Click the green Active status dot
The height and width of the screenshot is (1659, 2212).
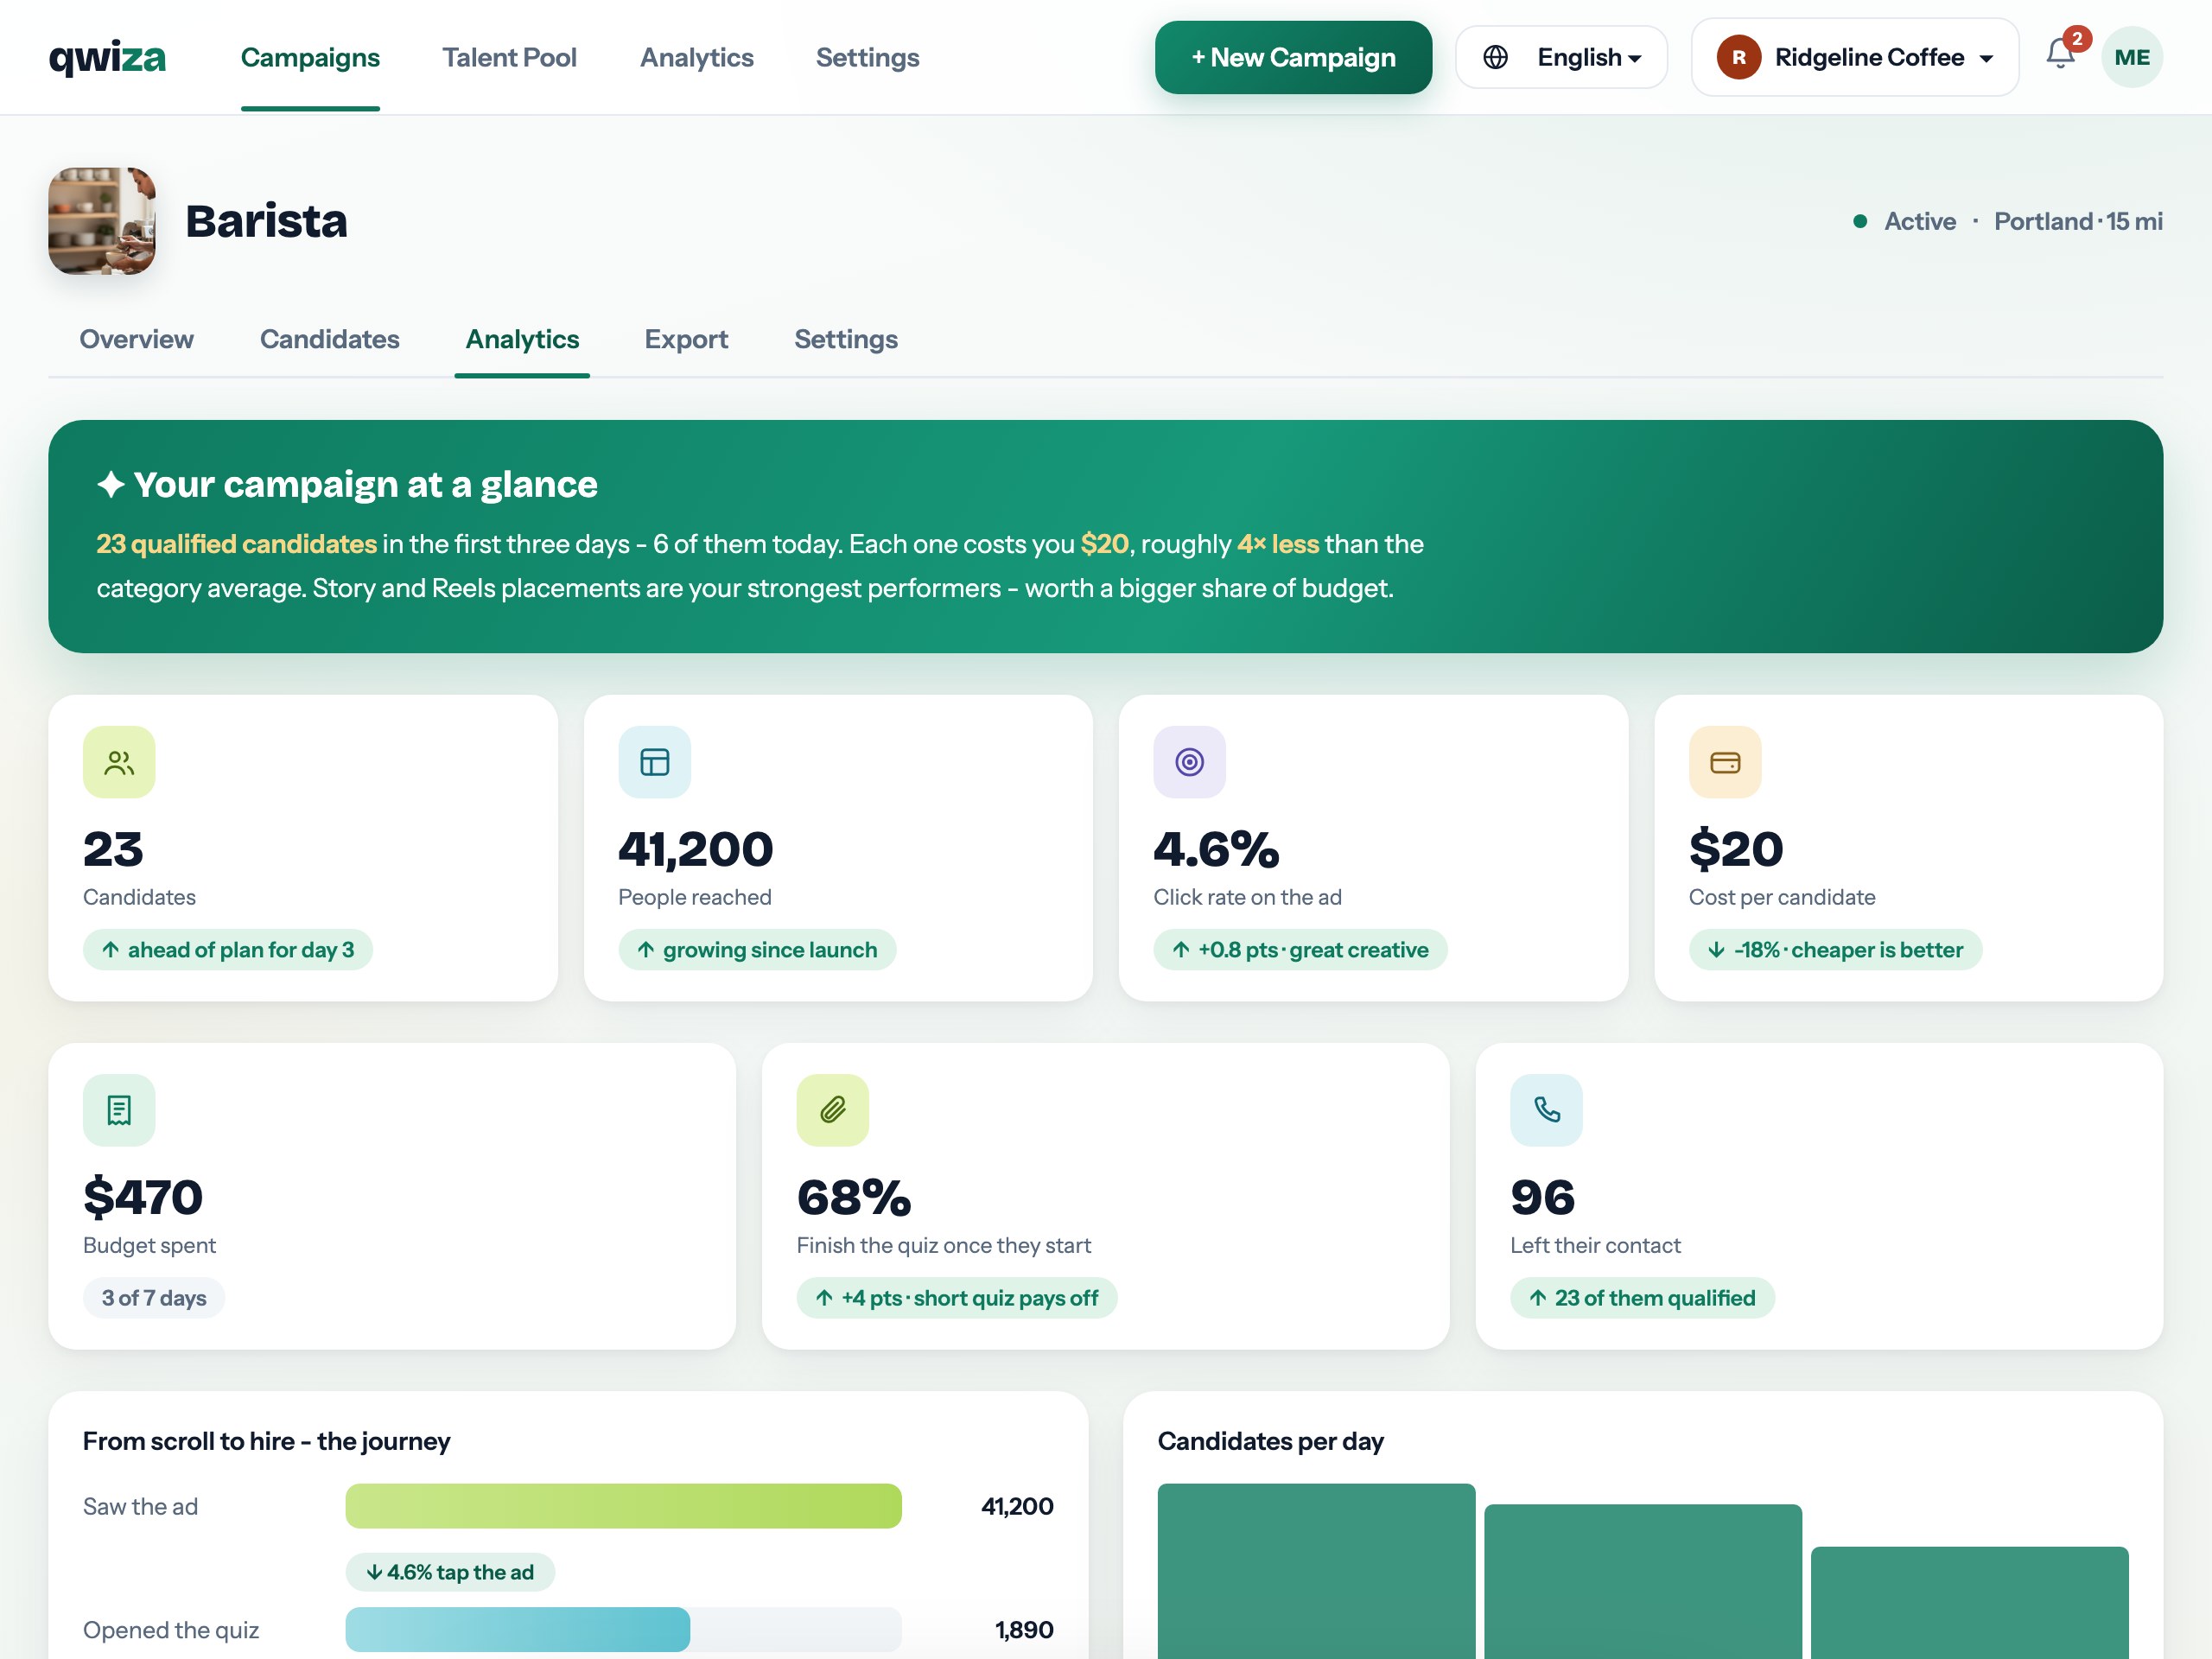[1860, 221]
